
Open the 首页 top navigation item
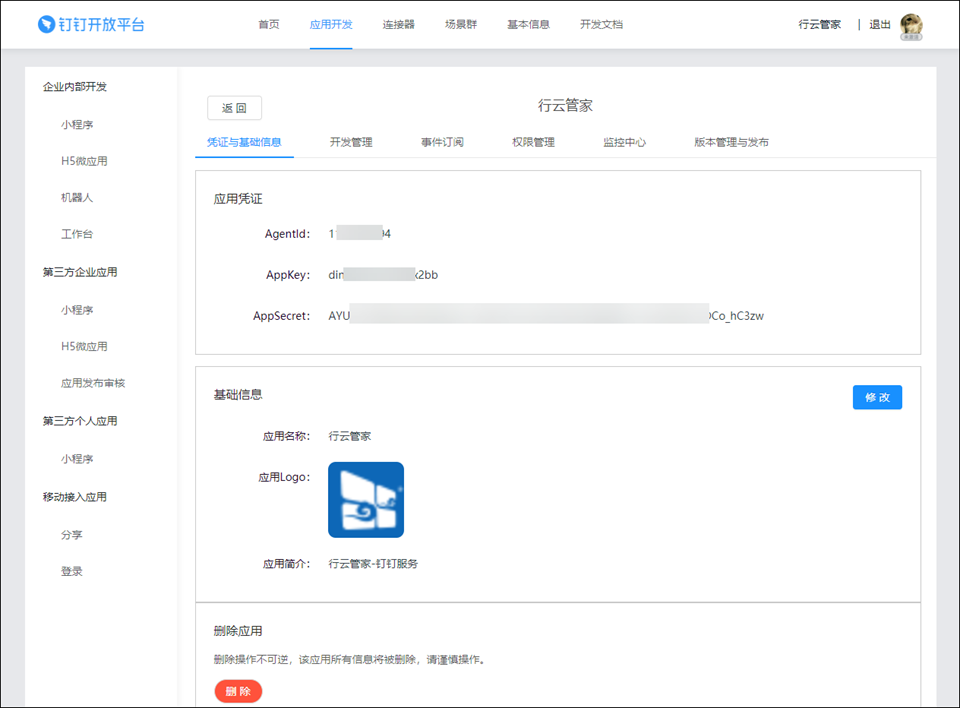[269, 24]
